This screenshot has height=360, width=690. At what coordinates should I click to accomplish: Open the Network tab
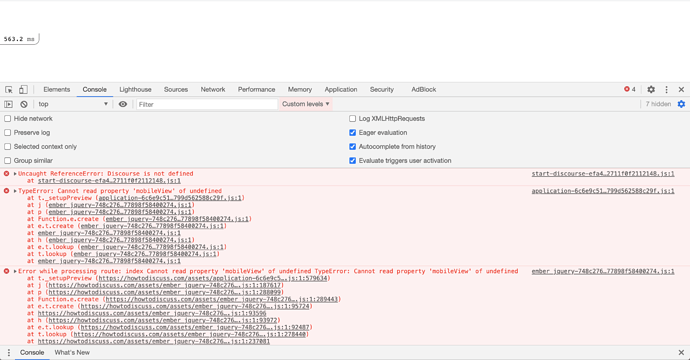pos(213,89)
